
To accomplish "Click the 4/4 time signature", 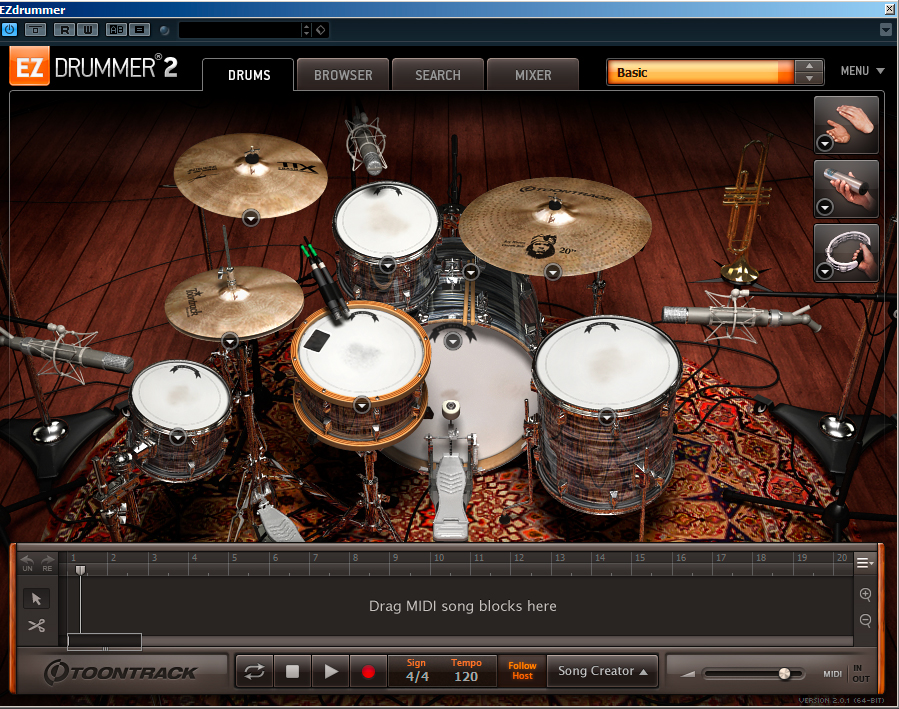I will click(x=417, y=677).
